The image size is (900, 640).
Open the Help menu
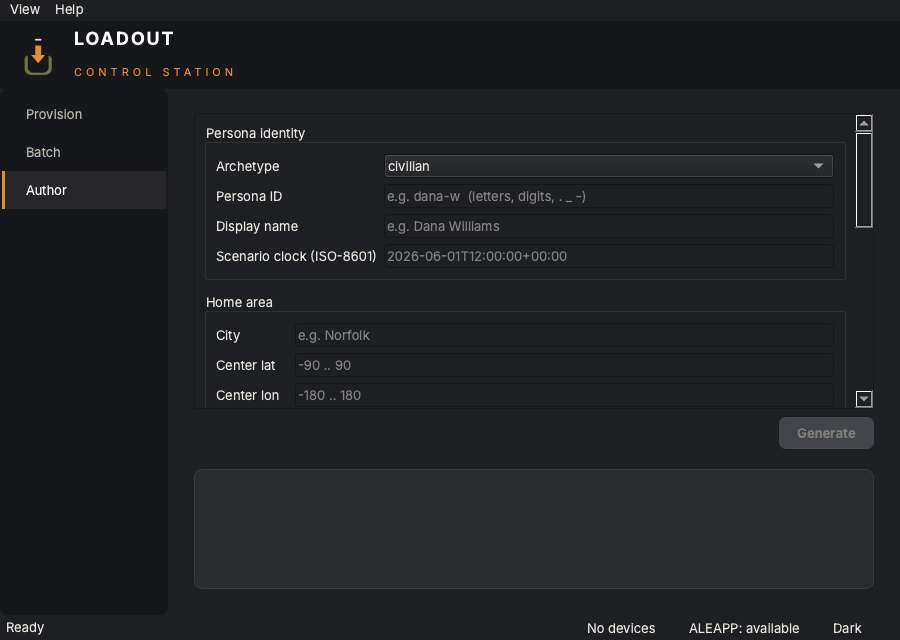69,9
